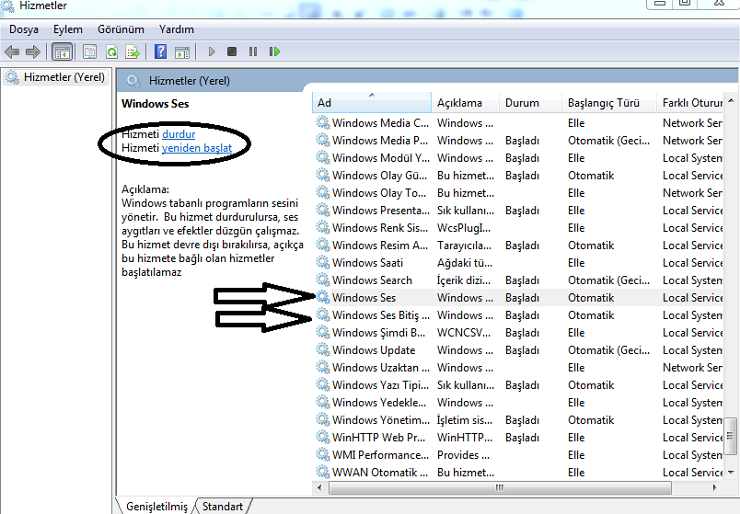Click the vertical scrollbar up arrow
Image resolution: width=740 pixels, height=514 pixels.
[731, 100]
